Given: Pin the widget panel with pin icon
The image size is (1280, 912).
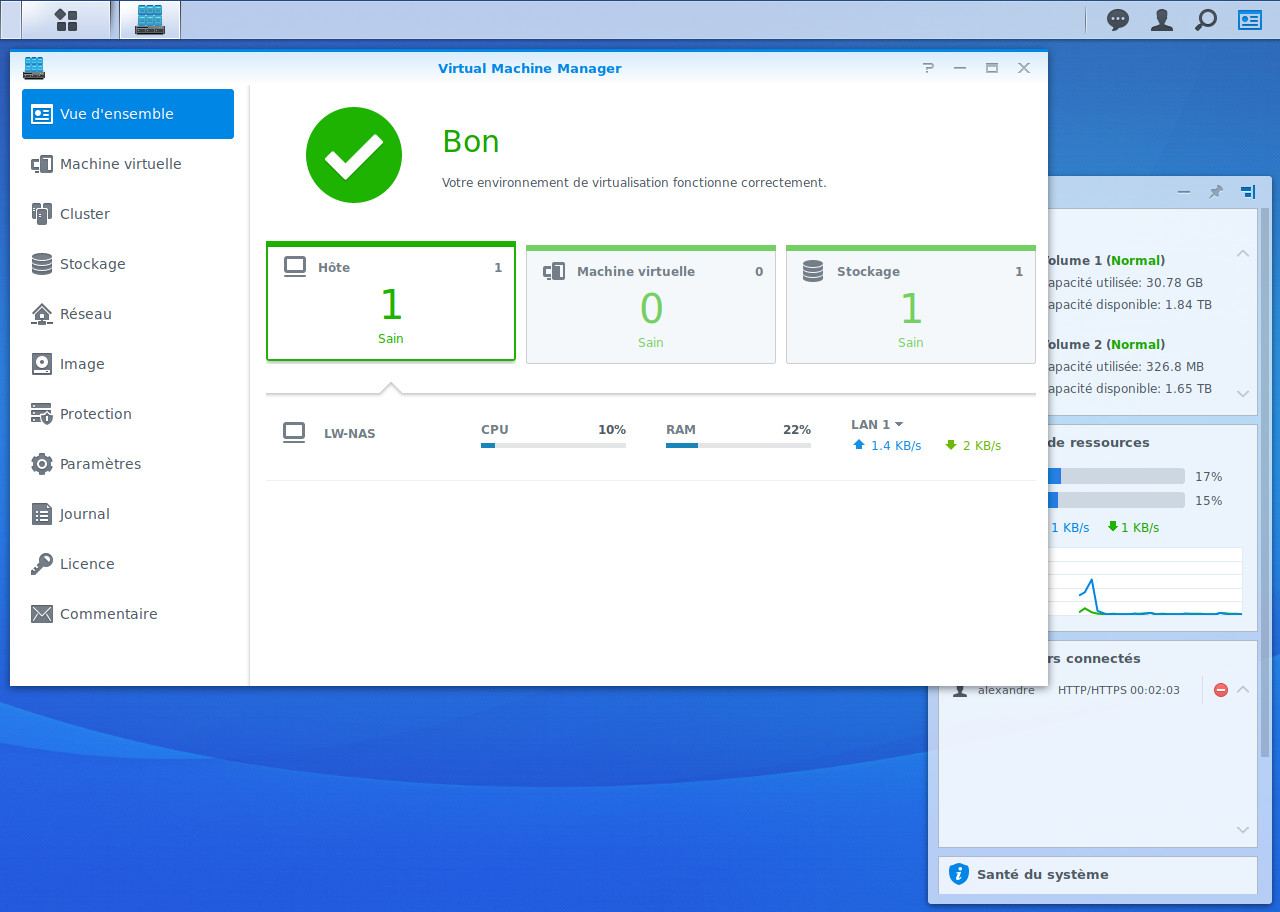Looking at the screenshot, I should coord(1215,192).
